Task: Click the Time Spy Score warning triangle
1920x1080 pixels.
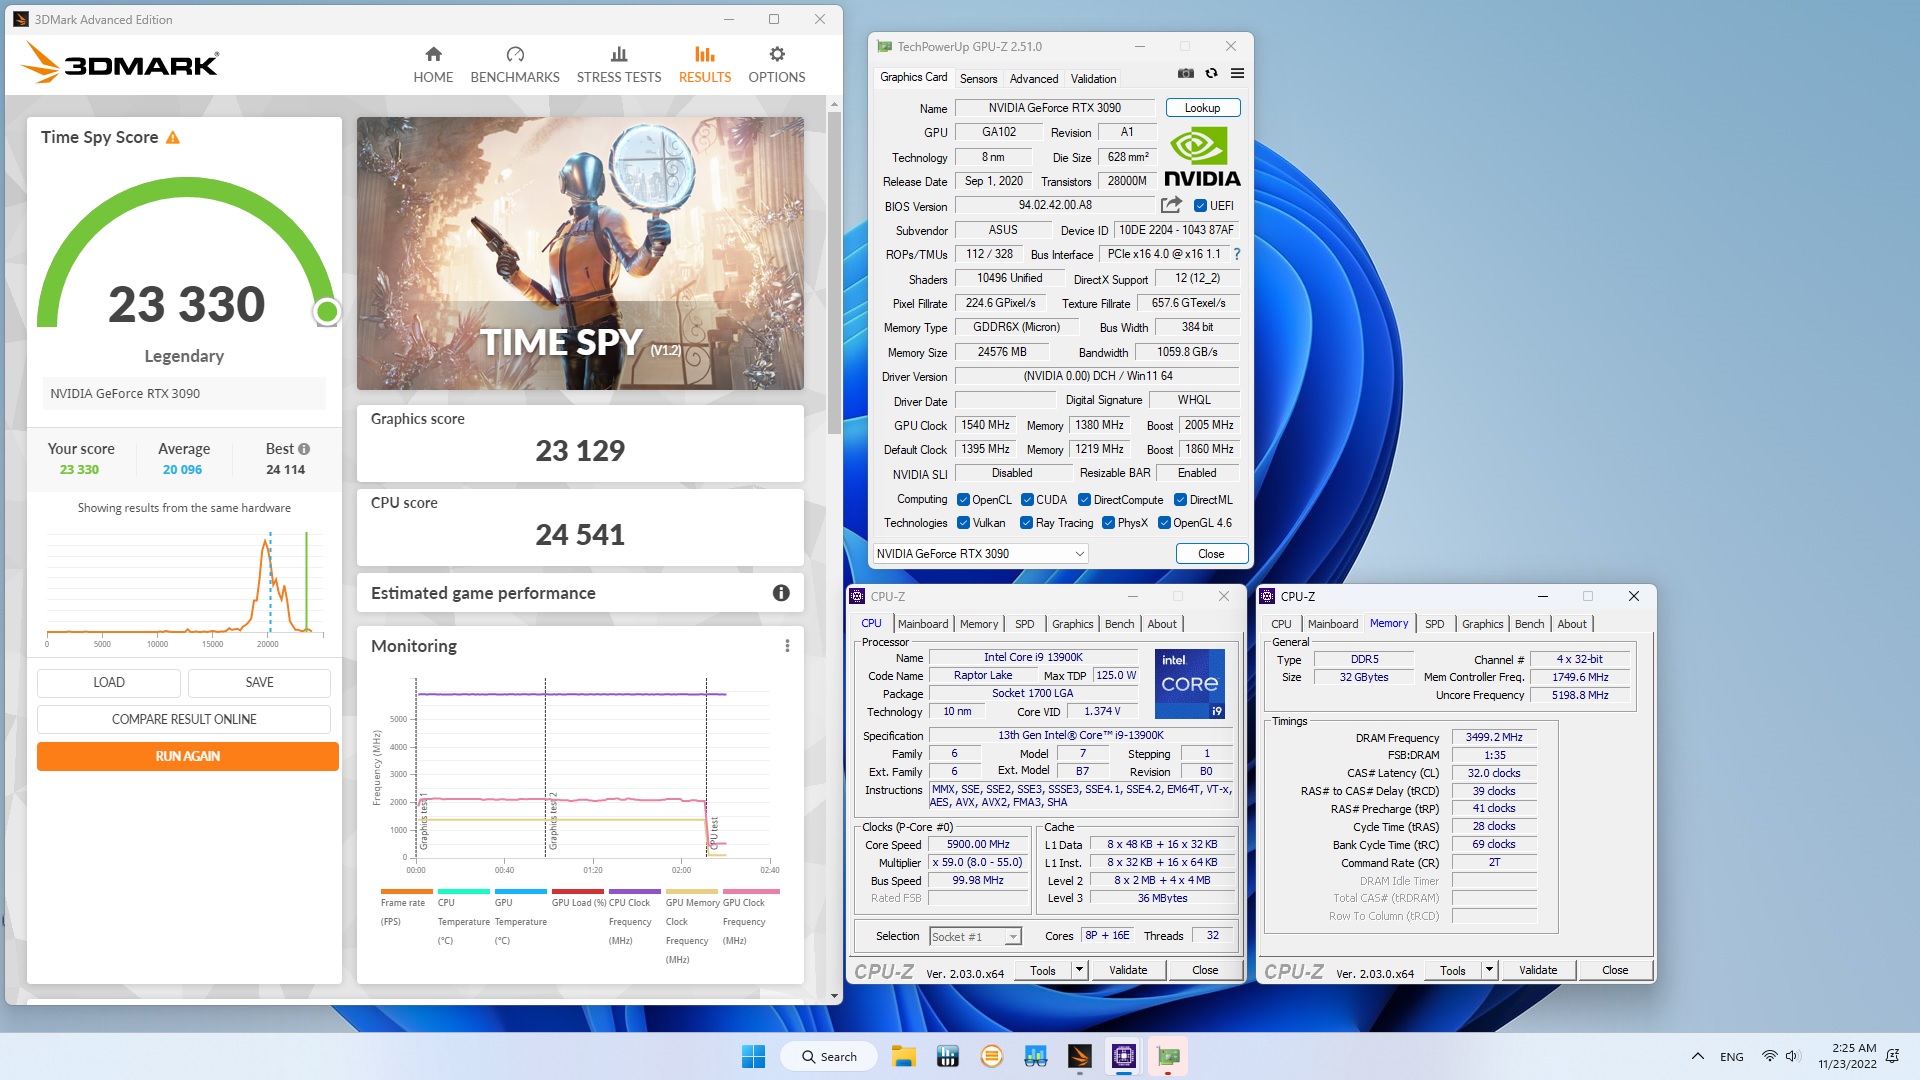Action: (x=173, y=138)
